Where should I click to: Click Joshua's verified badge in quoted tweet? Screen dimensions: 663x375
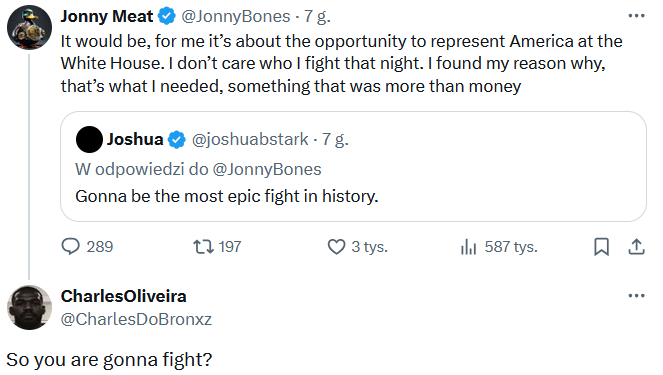[177, 140]
